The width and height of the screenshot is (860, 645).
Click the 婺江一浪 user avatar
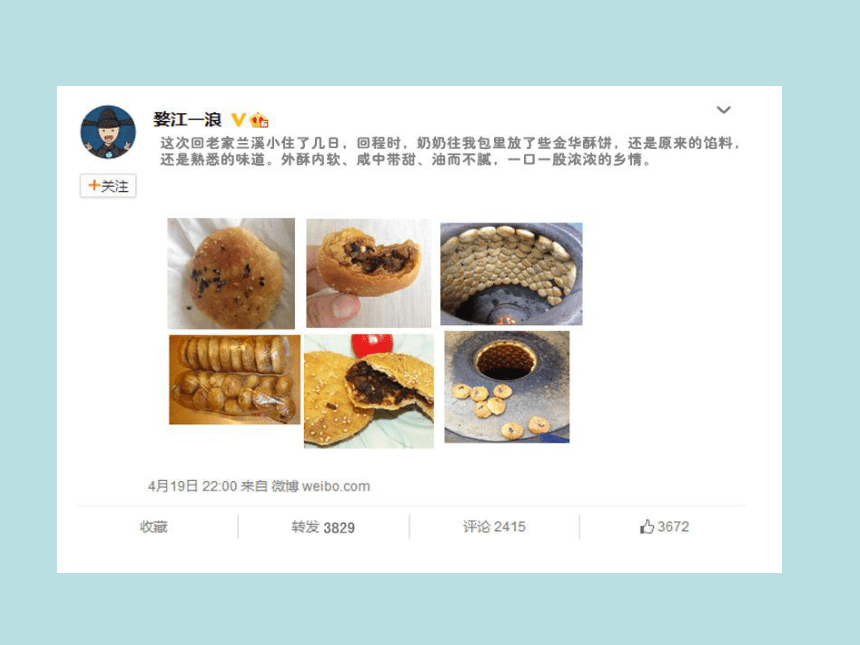[108, 132]
